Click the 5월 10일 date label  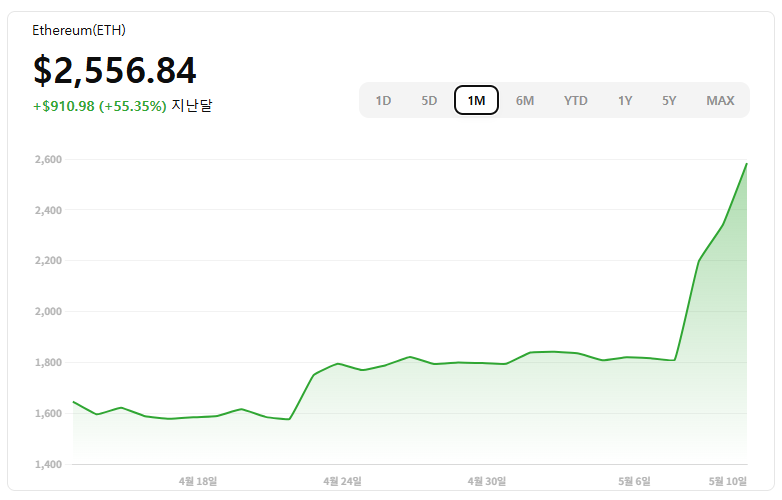728,481
